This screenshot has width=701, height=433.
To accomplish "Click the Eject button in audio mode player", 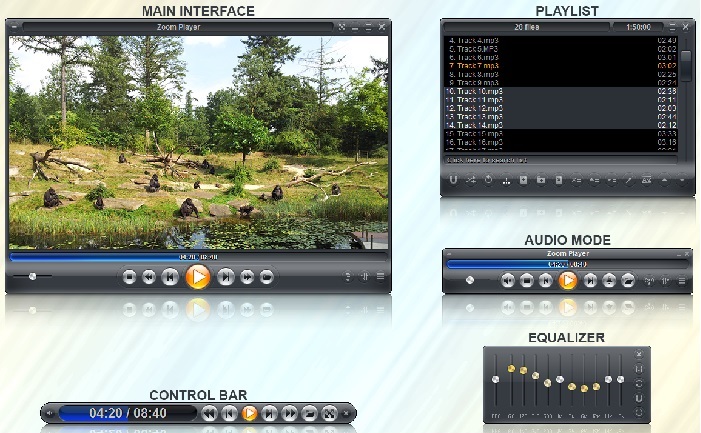I will pyautogui.click(x=609, y=280).
